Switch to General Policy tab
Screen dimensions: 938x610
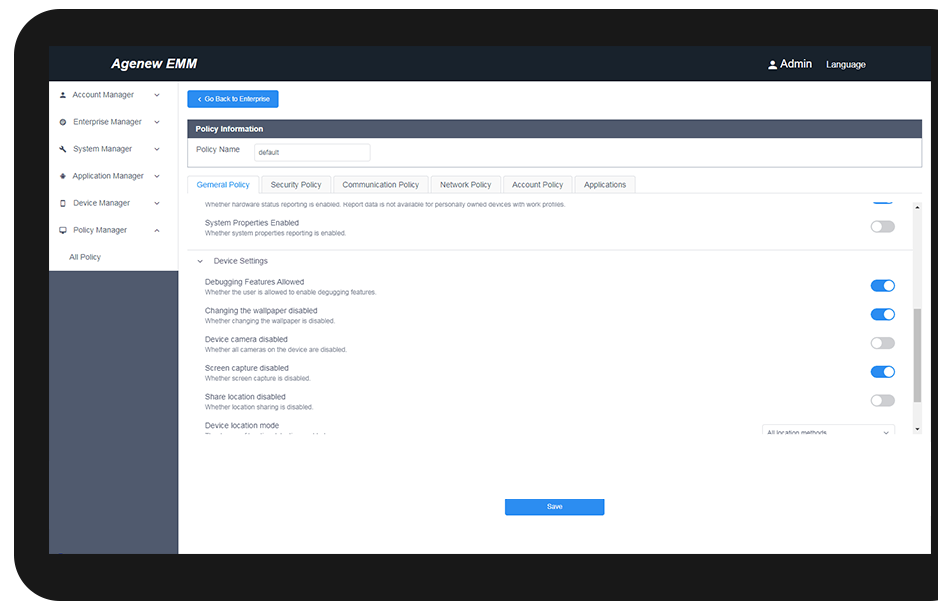click(223, 185)
